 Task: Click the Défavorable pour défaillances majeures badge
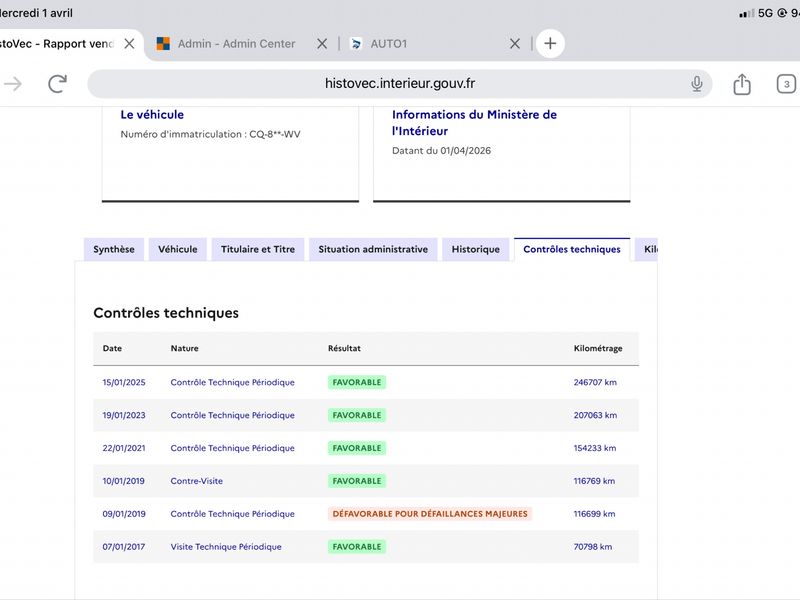point(430,514)
